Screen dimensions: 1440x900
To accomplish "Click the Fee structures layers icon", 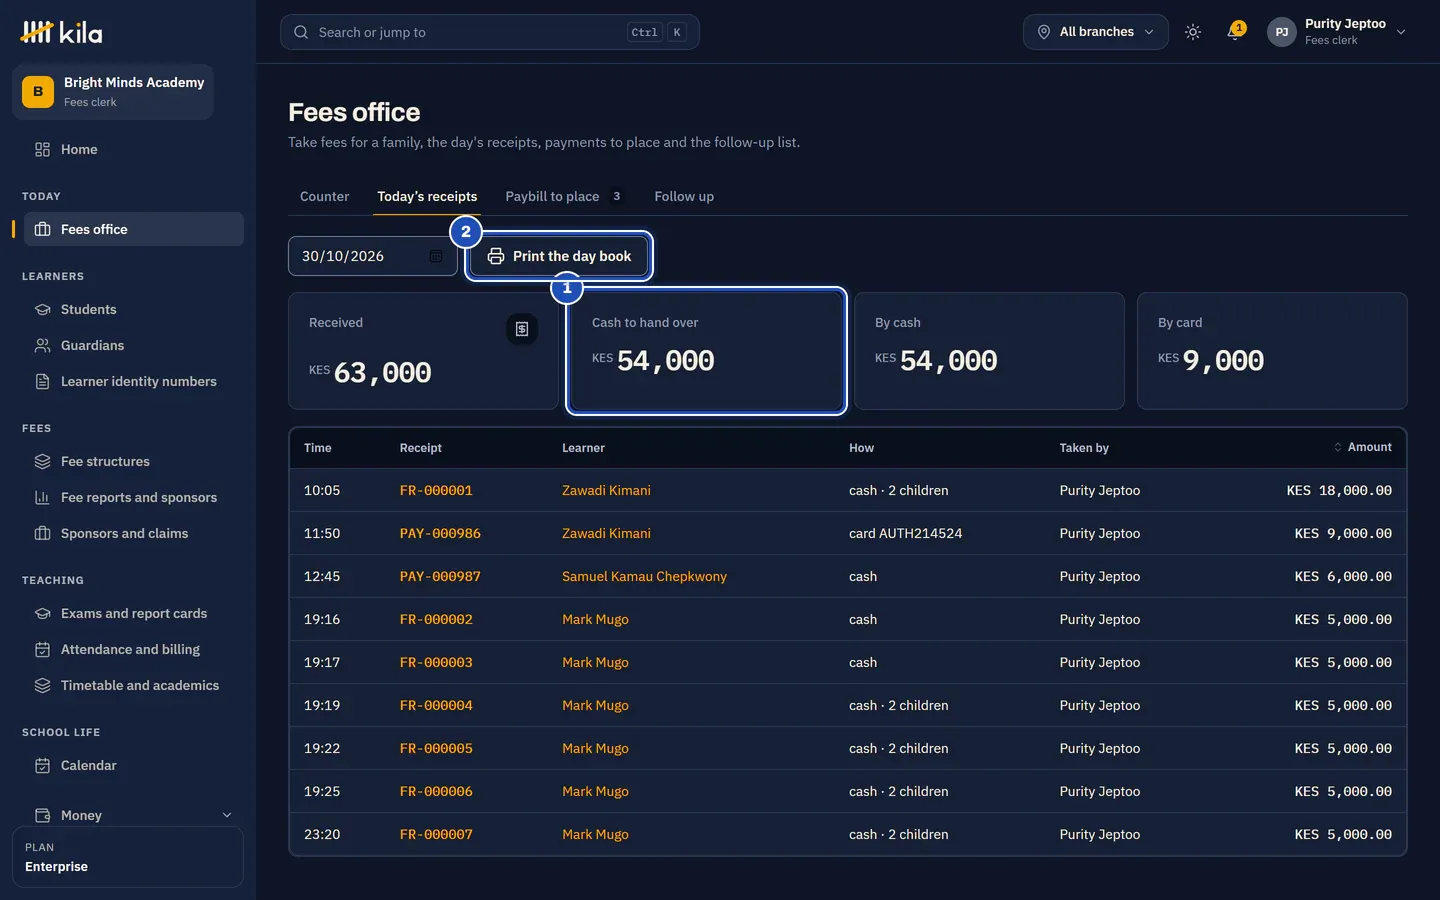I will [x=42, y=461].
